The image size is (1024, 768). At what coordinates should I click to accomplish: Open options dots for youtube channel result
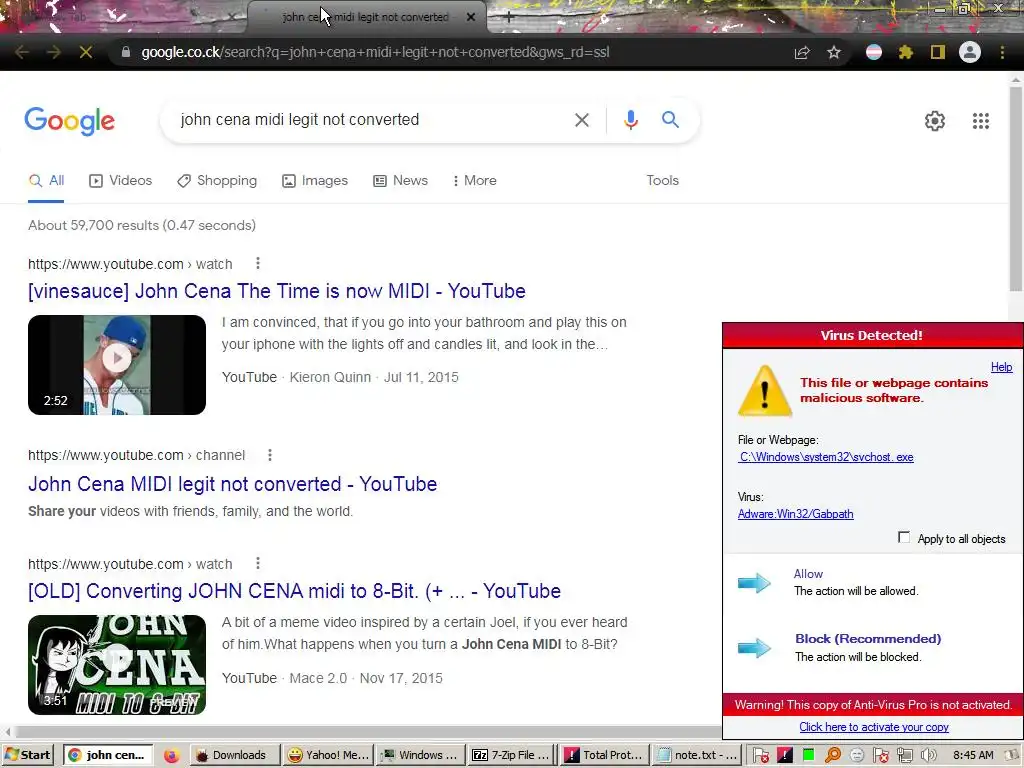(x=270, y=455)
